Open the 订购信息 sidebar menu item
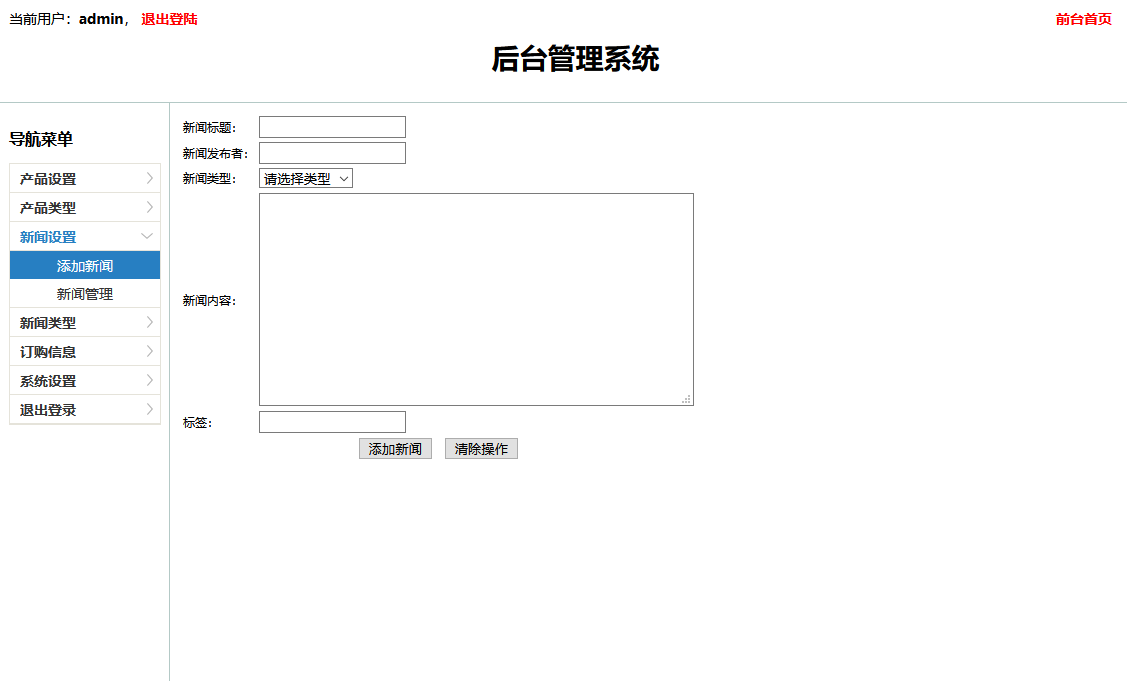This screenshot has height=681, width=1127. pyautogui.click(x=48, y=352)
